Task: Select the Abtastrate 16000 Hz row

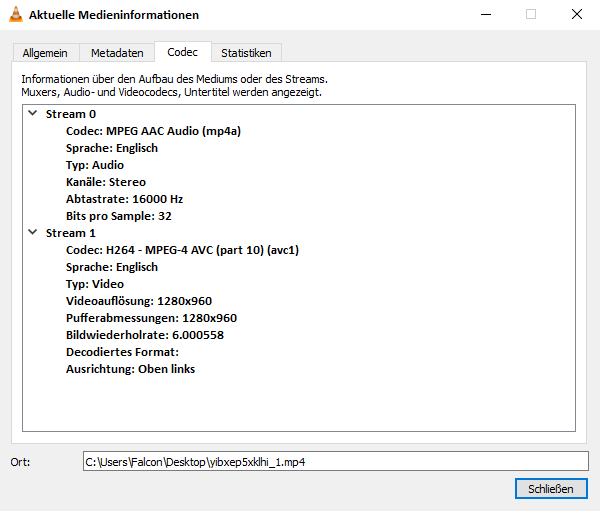Action: point(124,199)
